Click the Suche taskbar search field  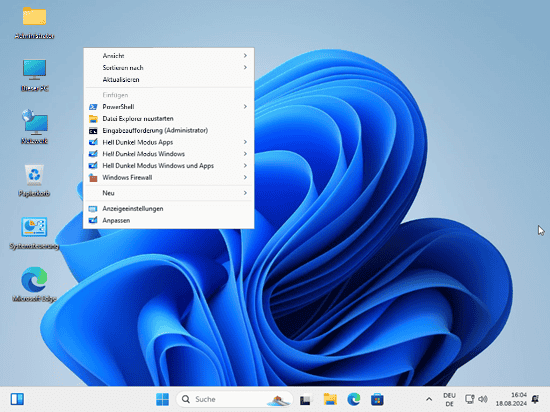pos(234,399)
